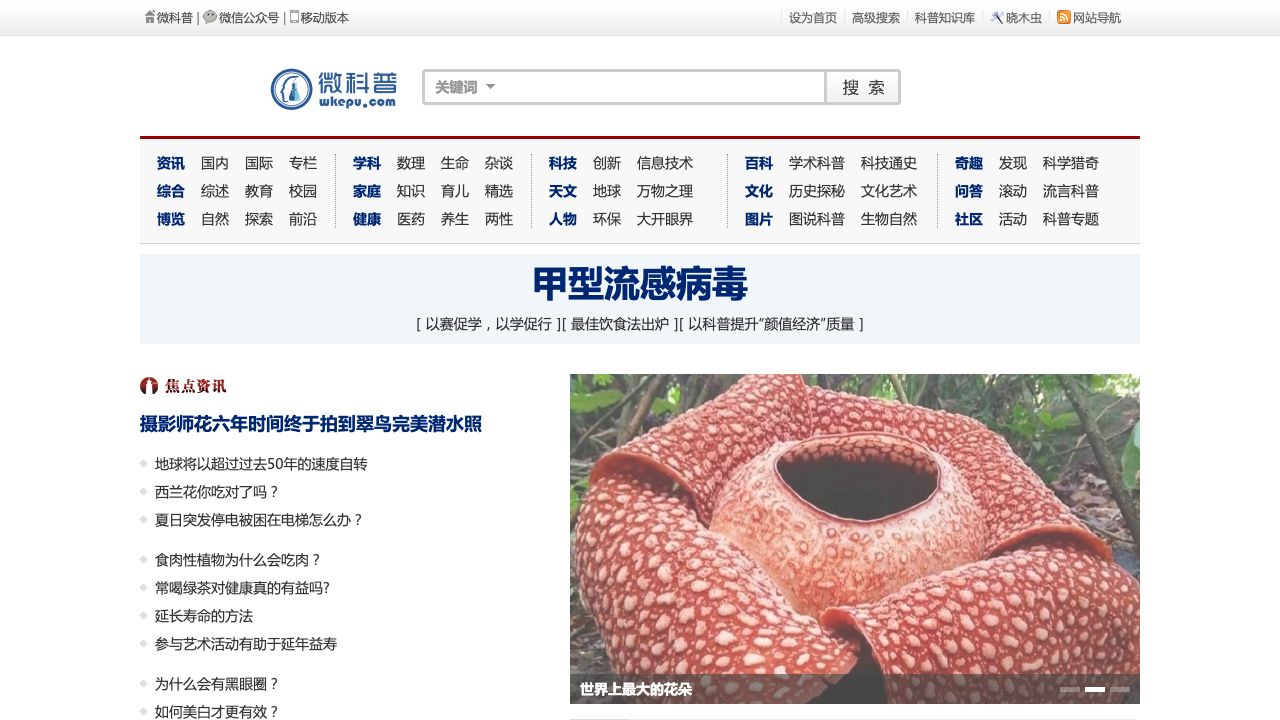Click the 科普知识库 header option

[943, 17]
